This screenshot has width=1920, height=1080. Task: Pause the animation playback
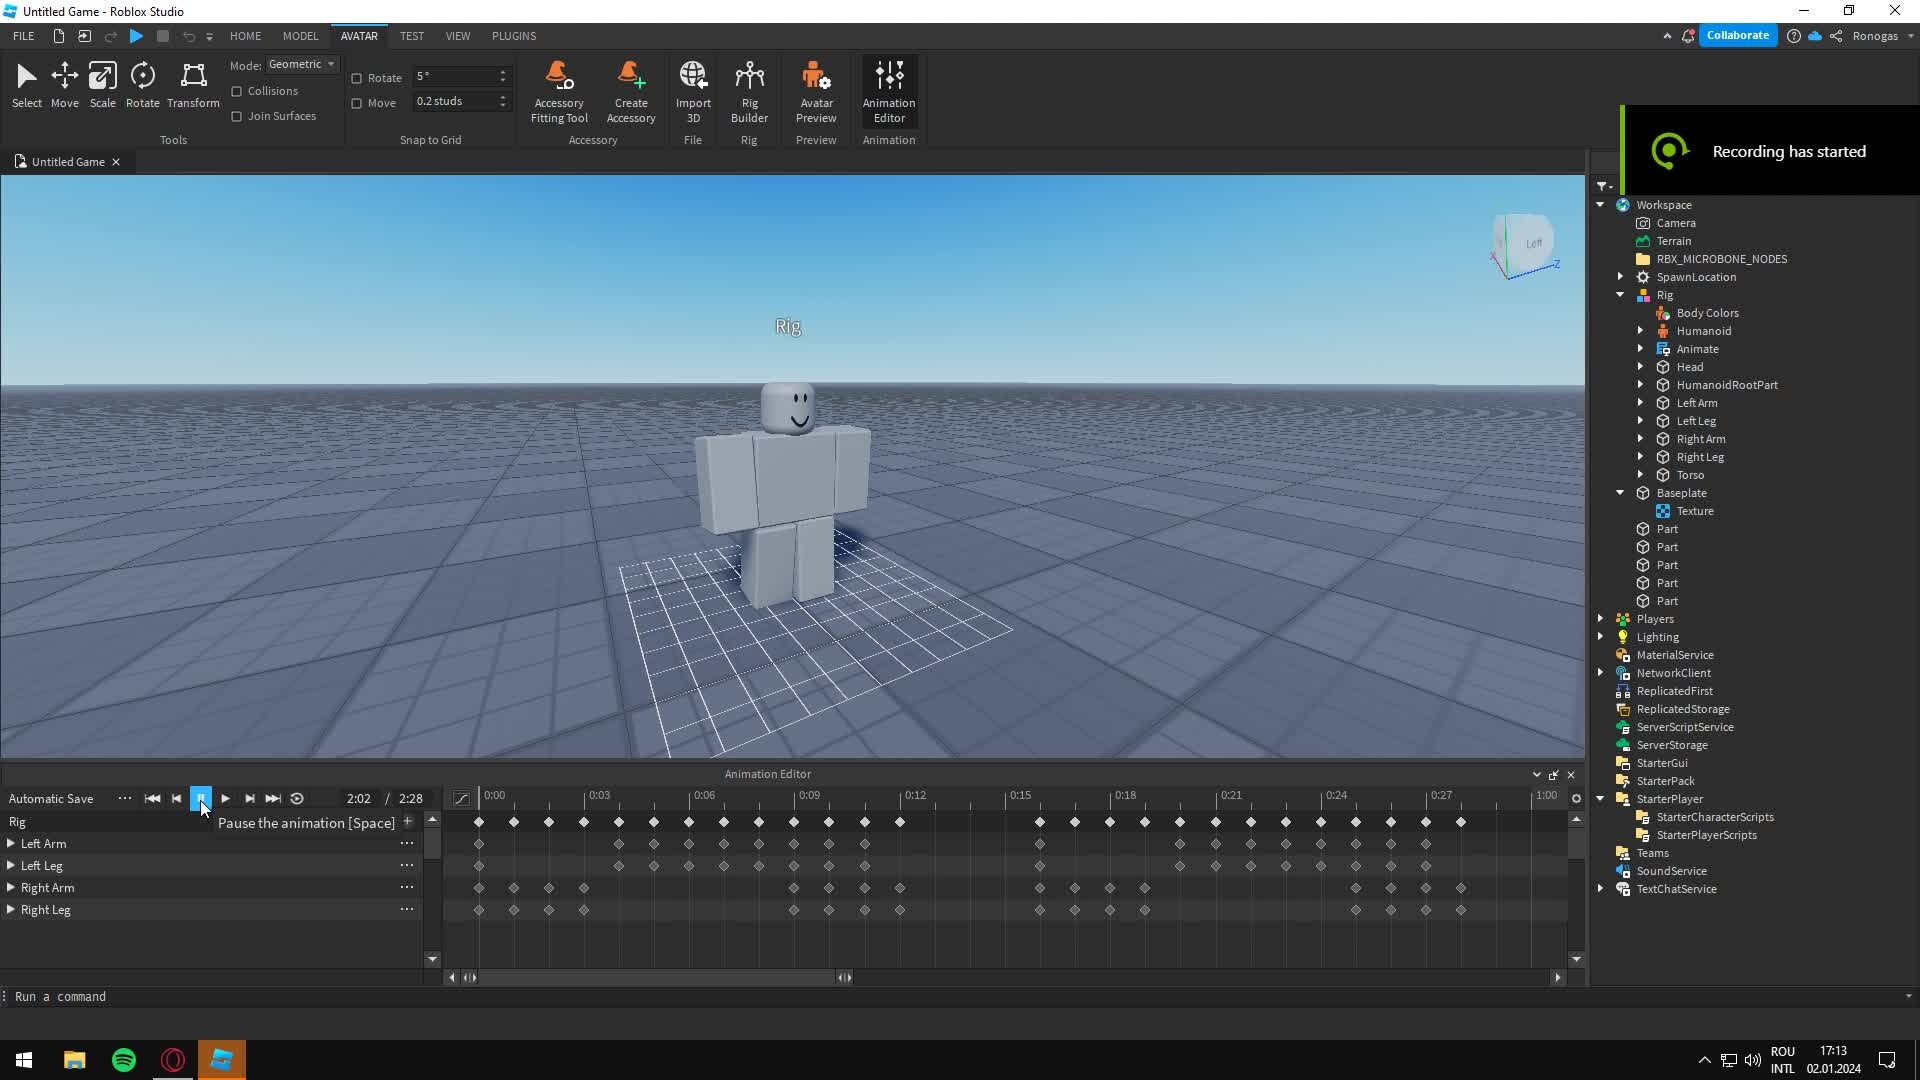point(201,798)
